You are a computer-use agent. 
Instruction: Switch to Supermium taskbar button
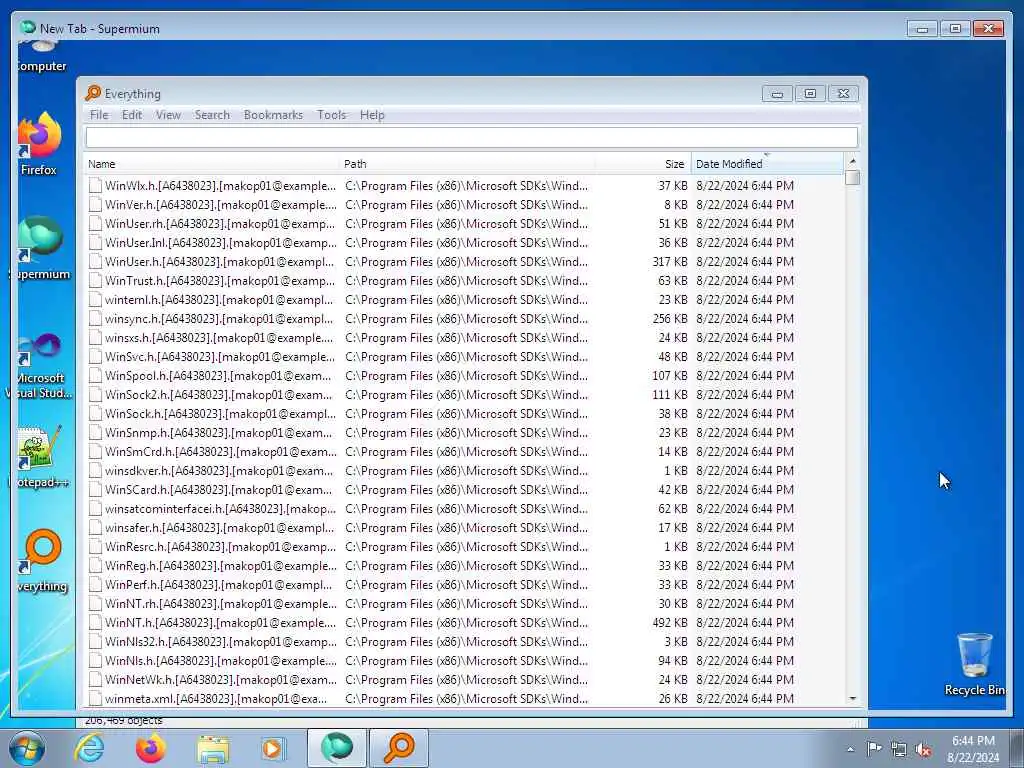tap(337, 748)
